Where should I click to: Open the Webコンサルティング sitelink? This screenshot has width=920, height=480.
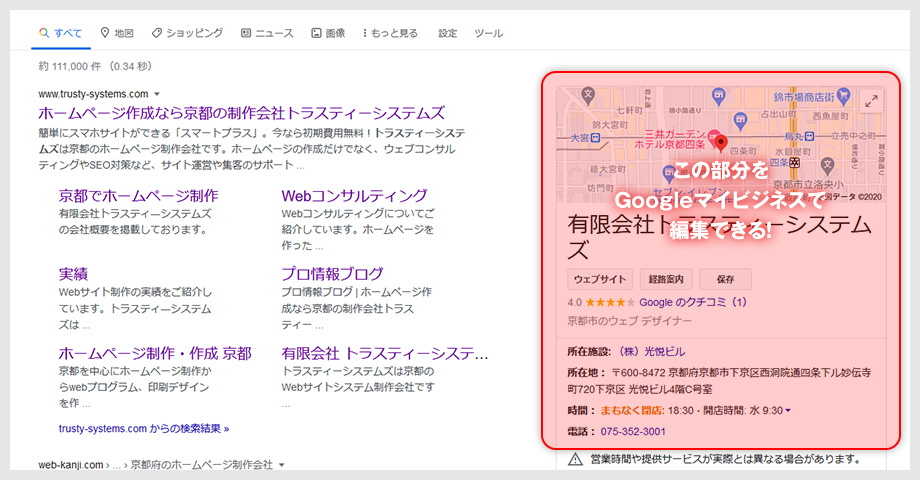pos(354,196)
